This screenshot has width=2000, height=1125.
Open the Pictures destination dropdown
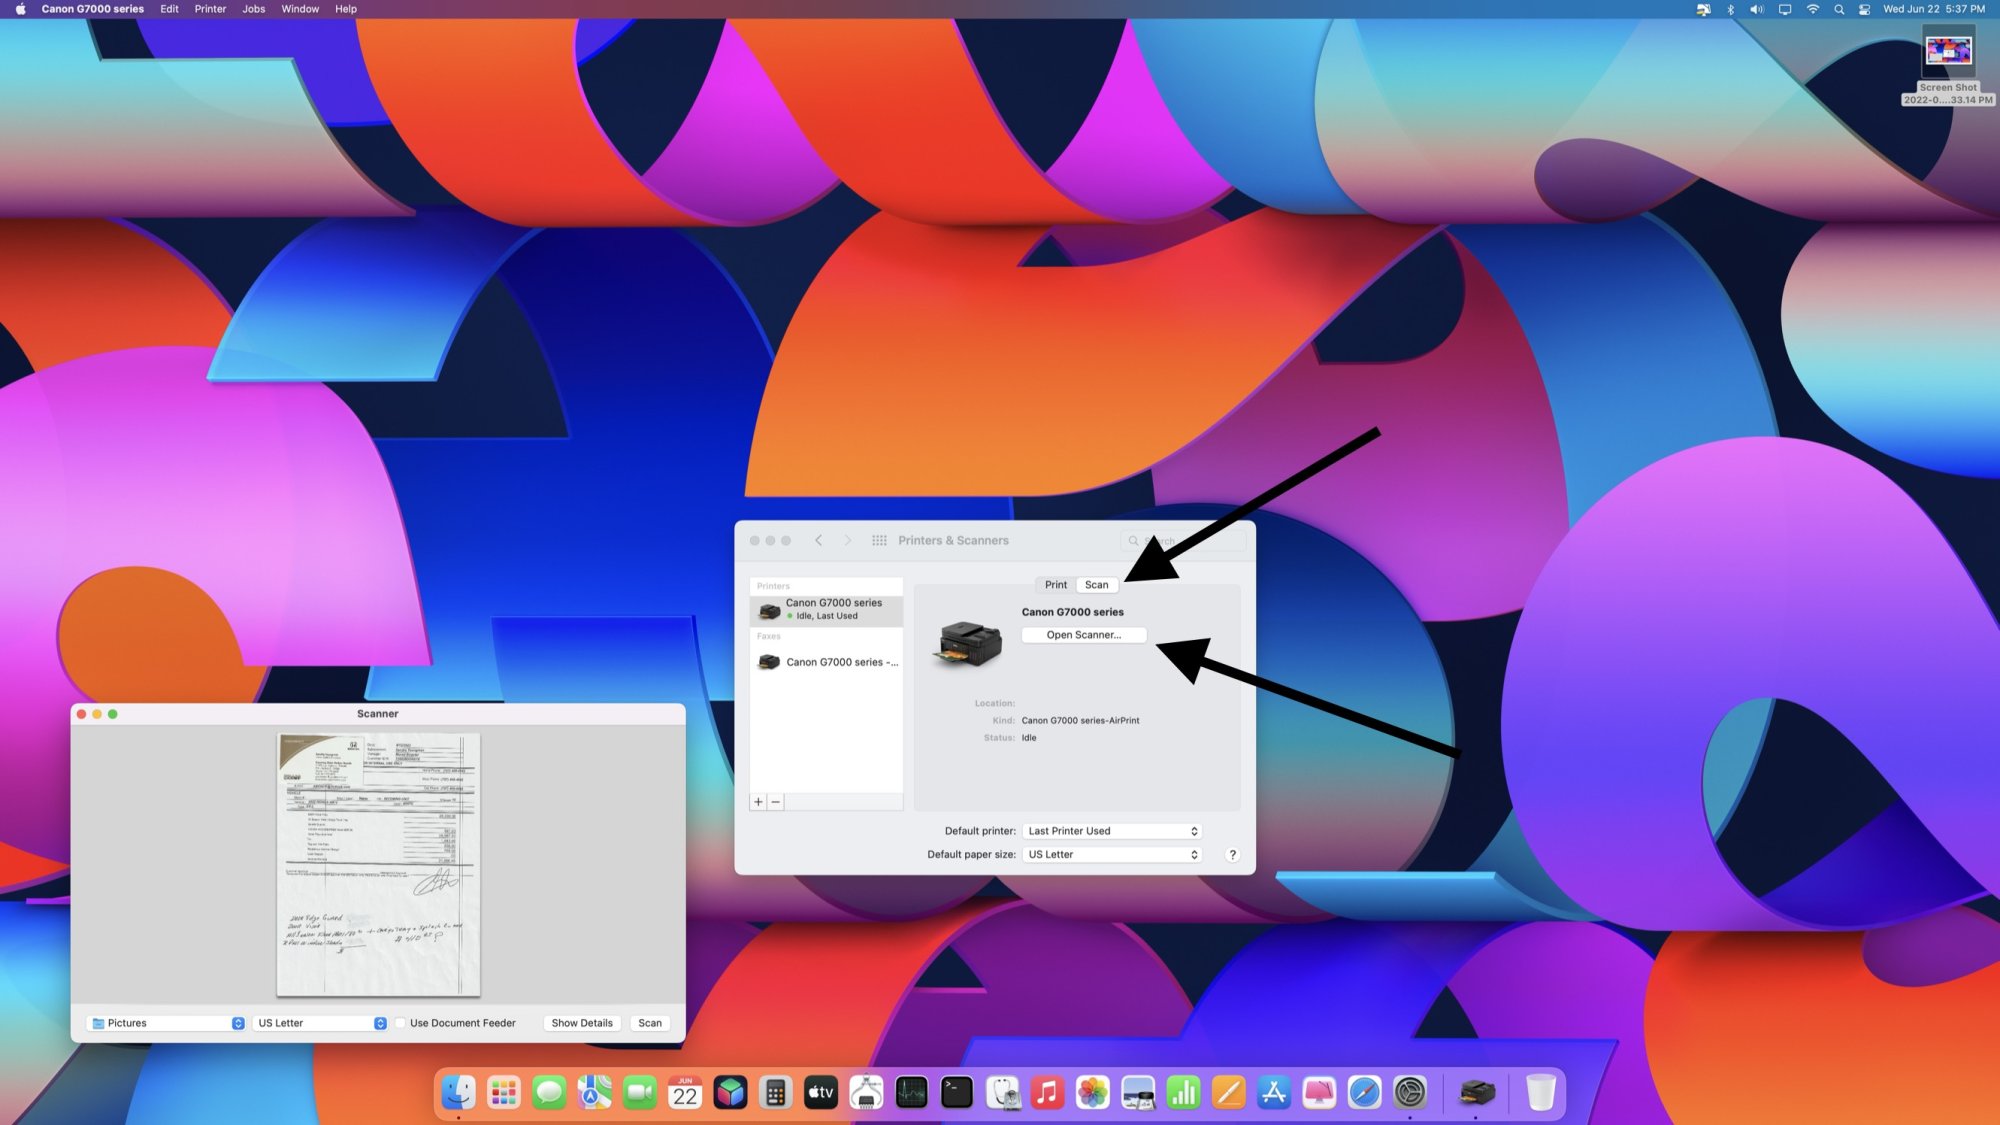168,1023
